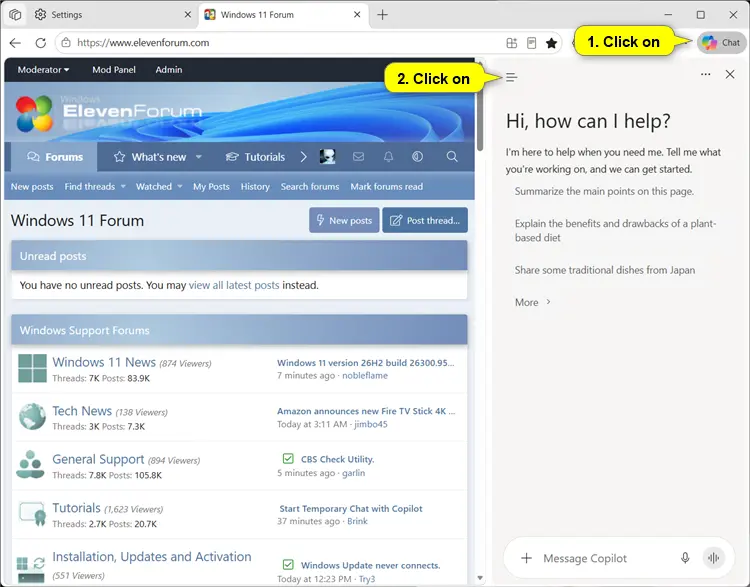
Task: Click the favorites star icon
Action: (x=551, y=43)
